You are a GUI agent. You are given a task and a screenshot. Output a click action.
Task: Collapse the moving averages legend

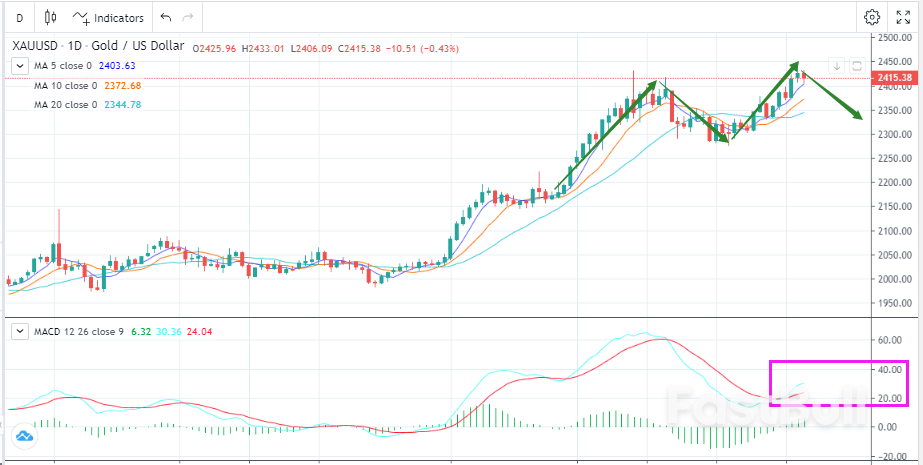point(21,66)
